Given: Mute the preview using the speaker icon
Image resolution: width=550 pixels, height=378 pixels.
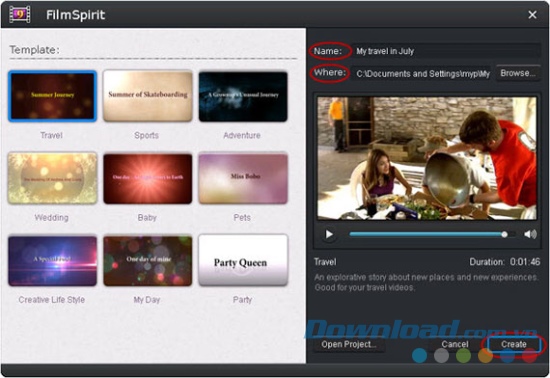Looking at the screenshot, I should click(530, 234).
